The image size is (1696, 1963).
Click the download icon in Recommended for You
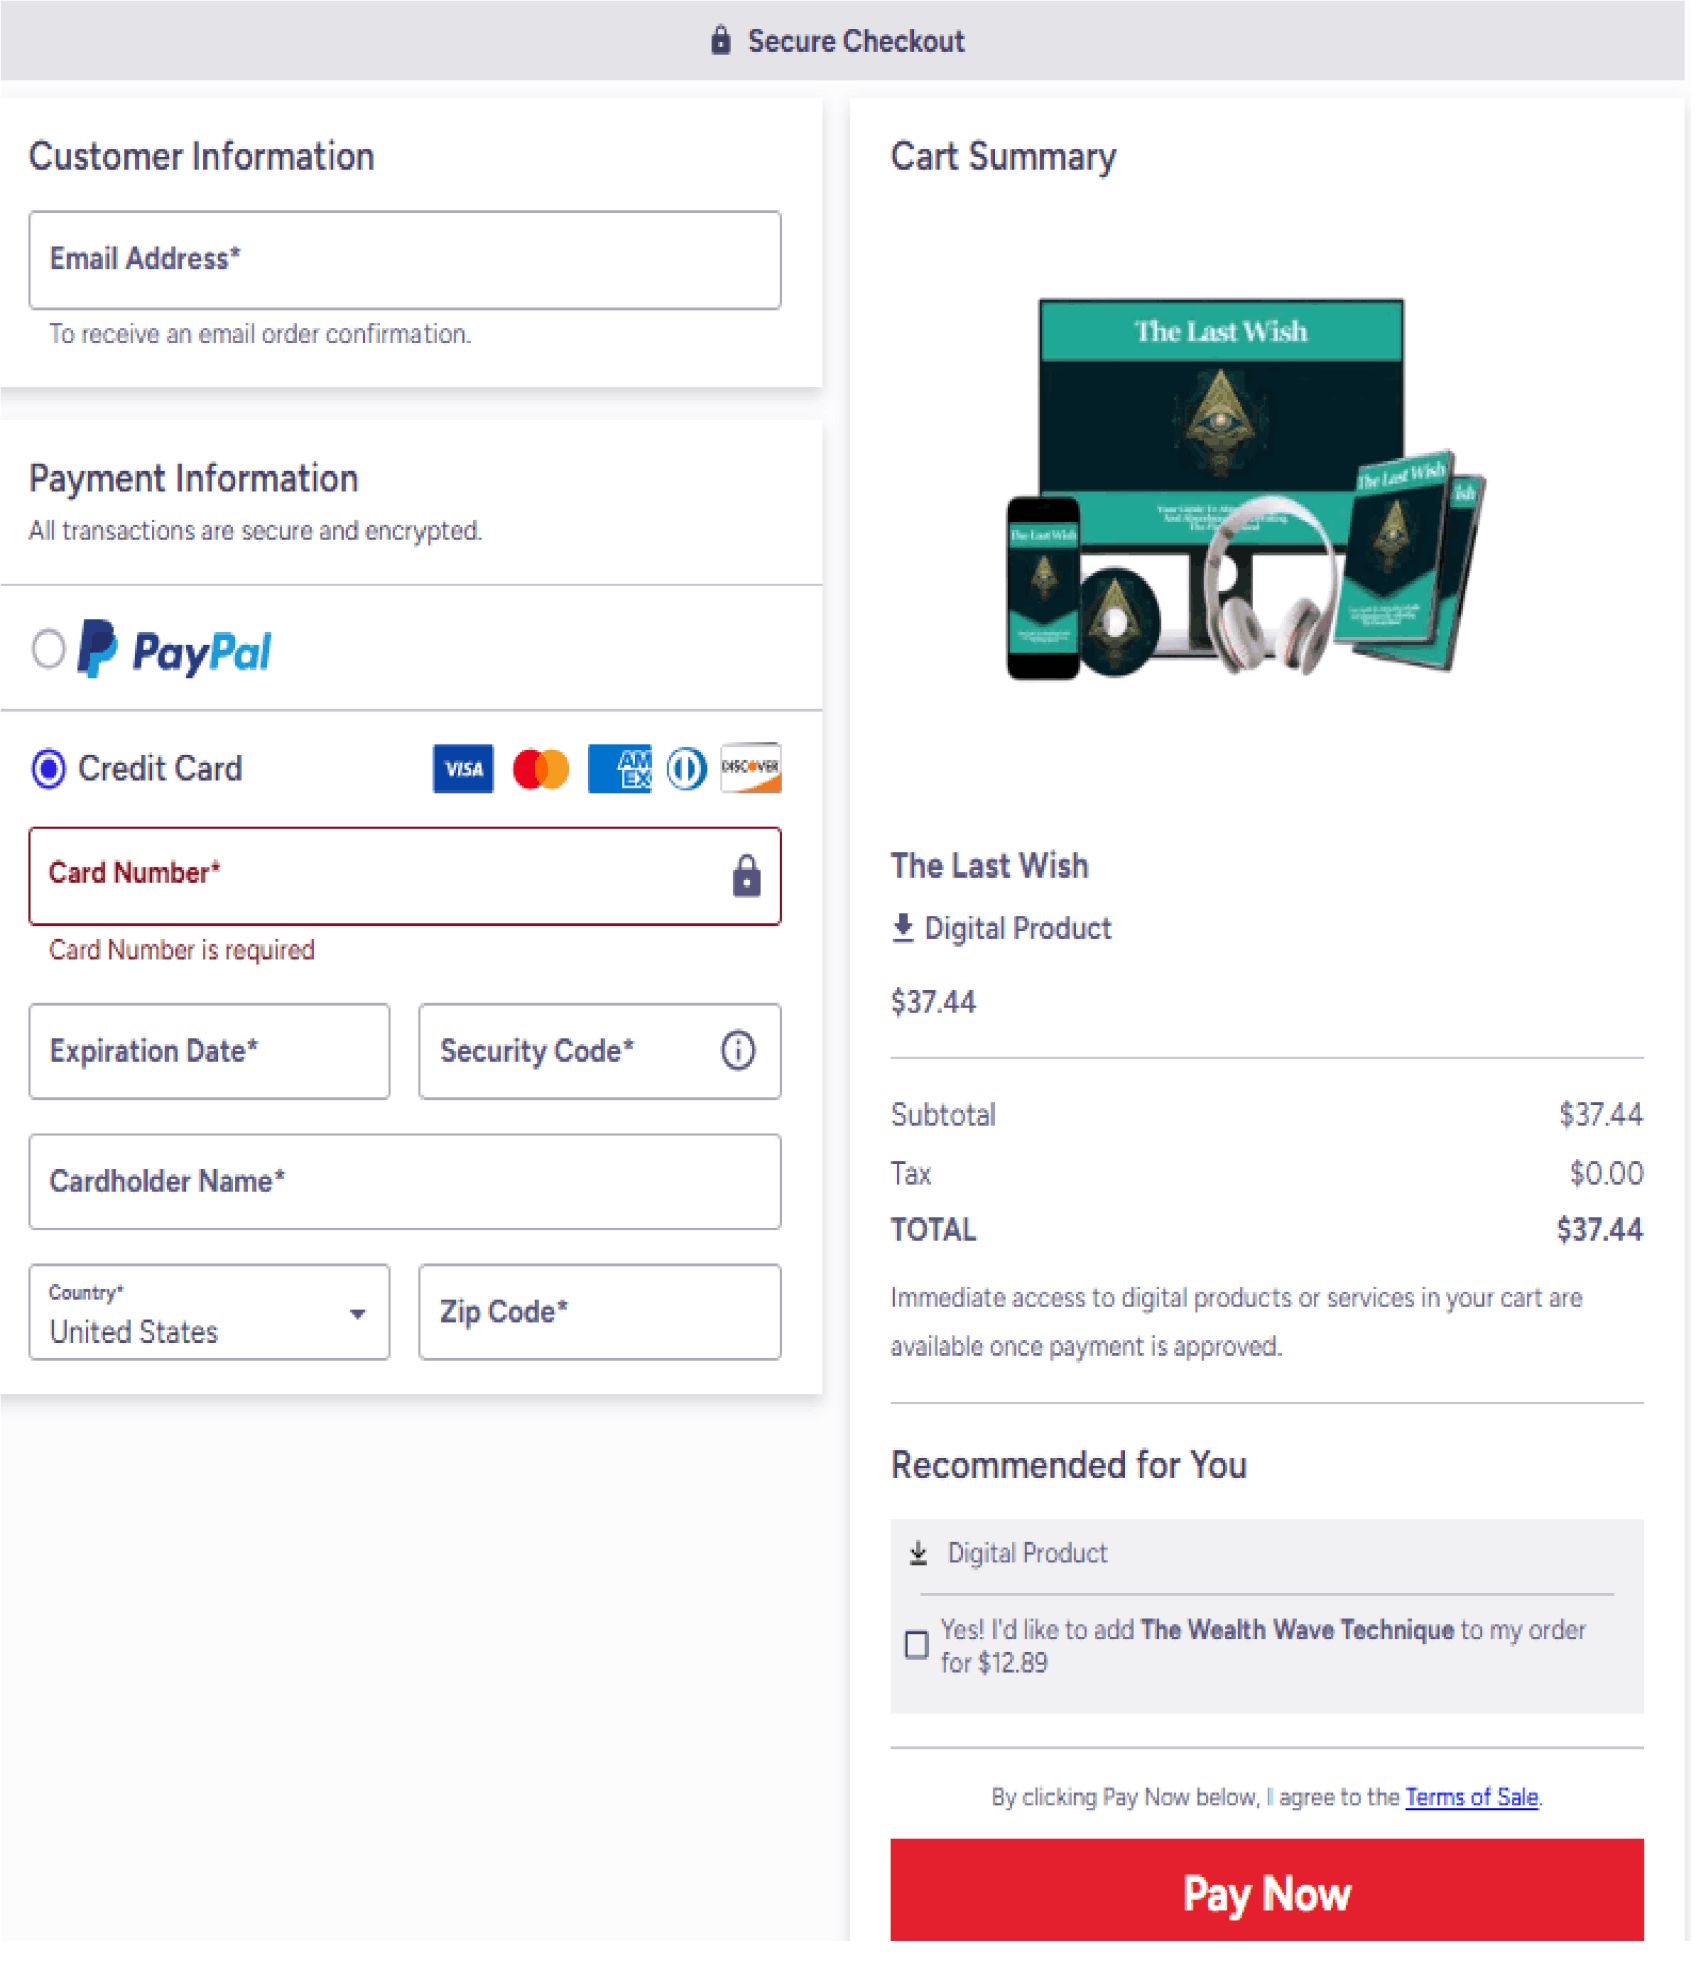[919, 1553]
